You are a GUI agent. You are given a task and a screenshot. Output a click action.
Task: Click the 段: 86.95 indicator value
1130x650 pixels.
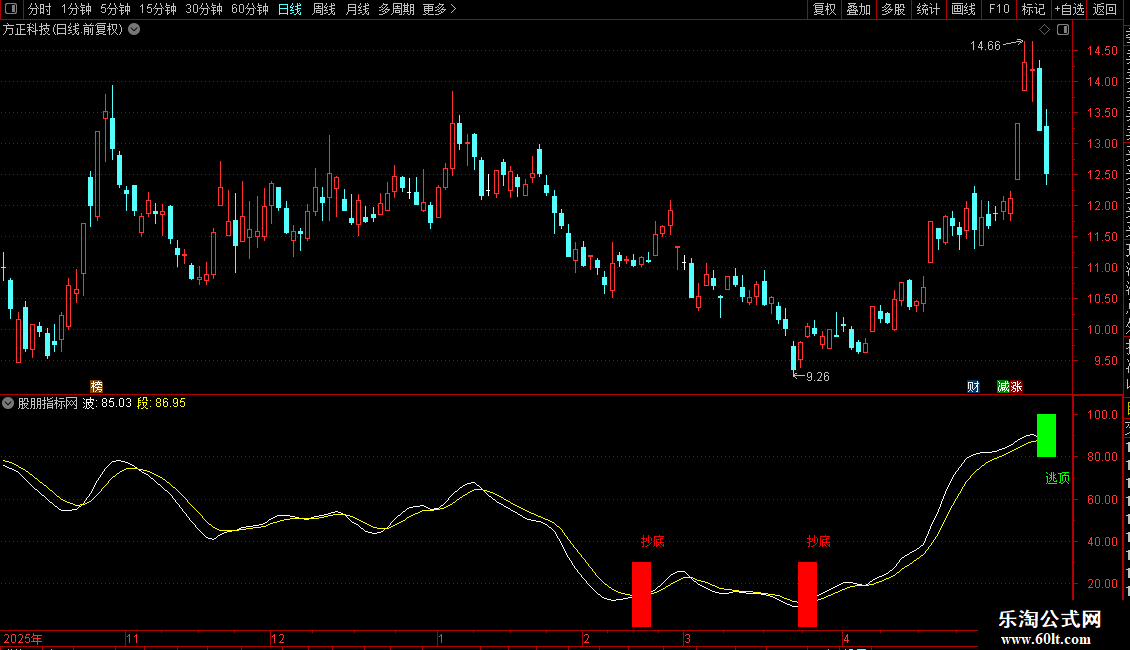[161, 404]
